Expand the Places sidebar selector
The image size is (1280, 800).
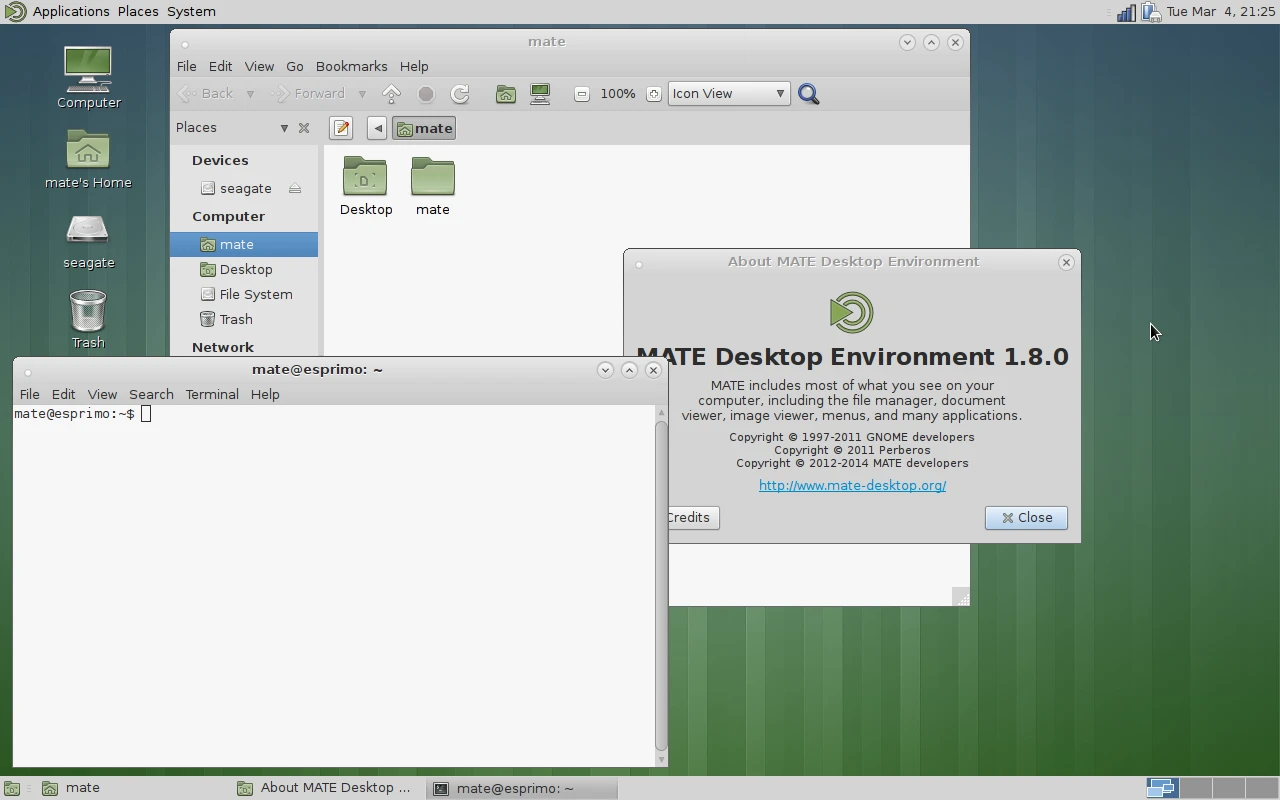[284, 128]
